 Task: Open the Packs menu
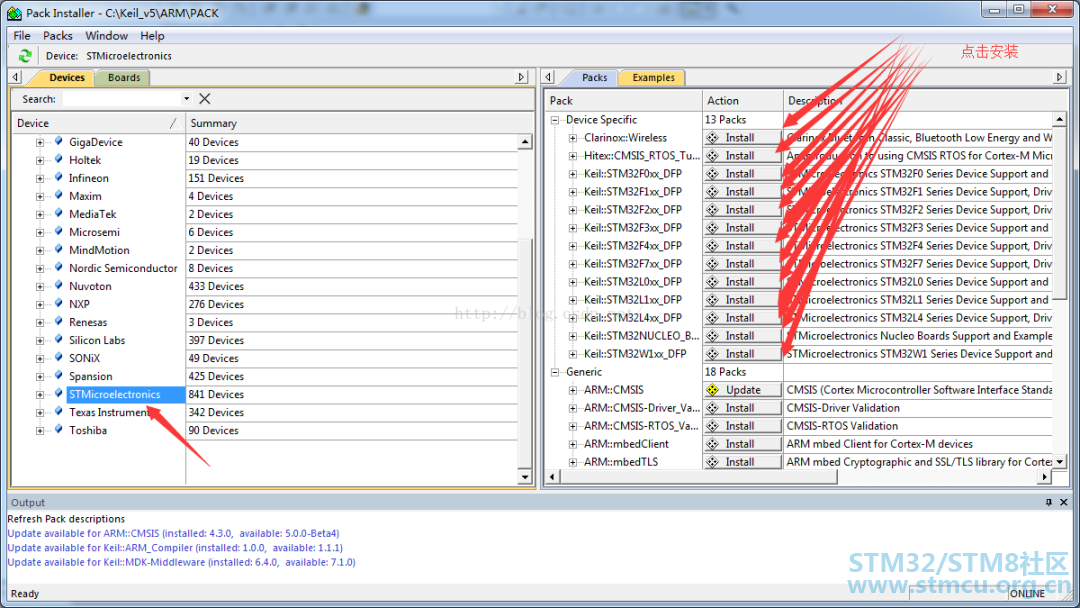pyautogui.click(x=58, y=36)
